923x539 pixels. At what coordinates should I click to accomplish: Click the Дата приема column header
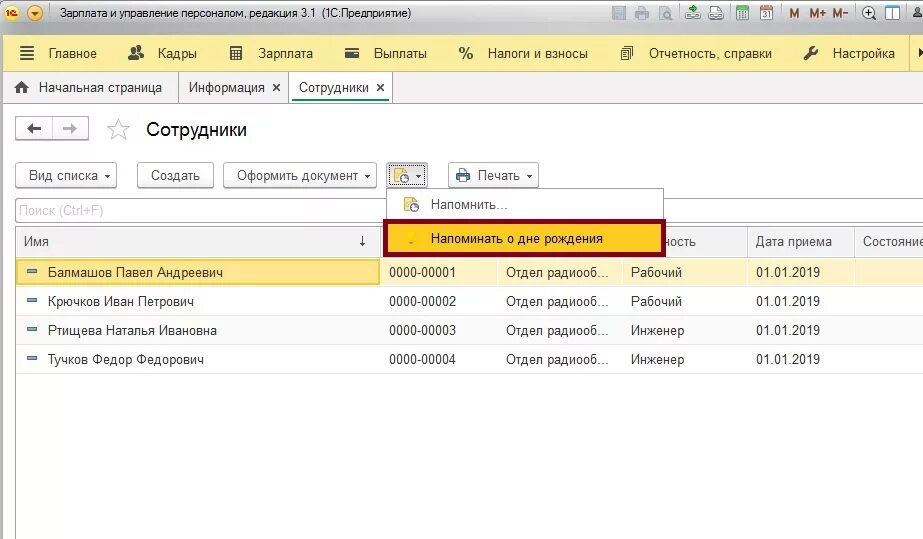pyautogui.click(x=801, y=242)
